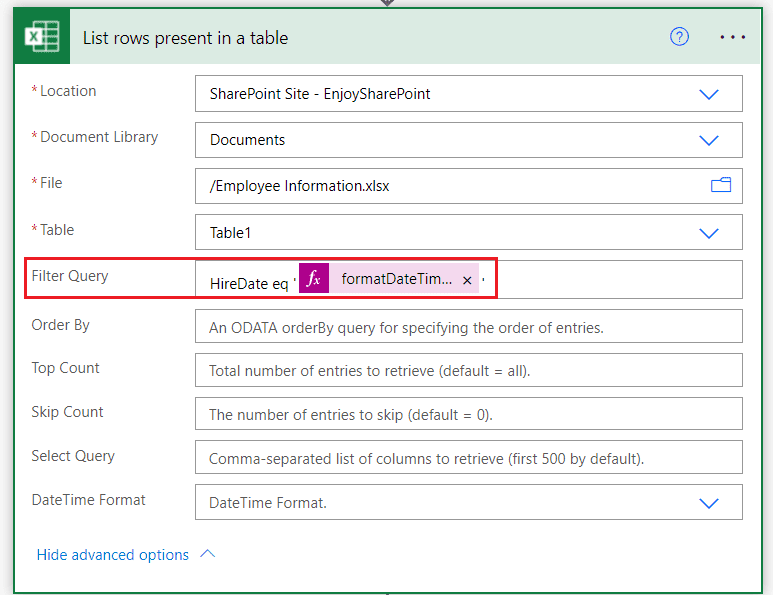773x595 pixels.
Task: Click the fx expression icon in Filter Query
Action: pos(314,279)
